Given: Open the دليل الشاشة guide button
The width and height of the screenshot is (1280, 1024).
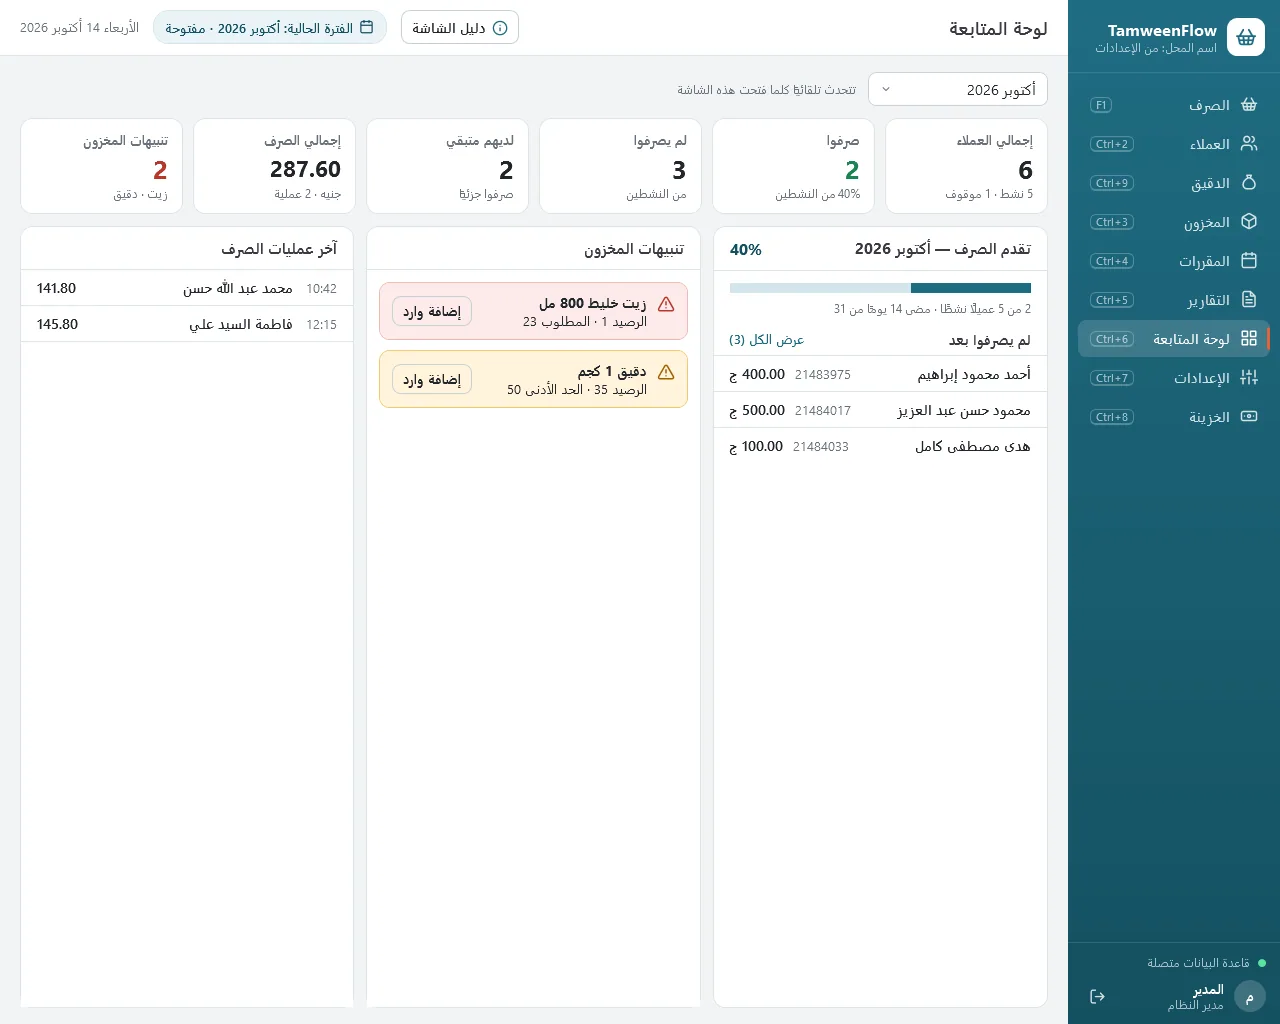Looking at the screenshot, I should click(460, 28).
